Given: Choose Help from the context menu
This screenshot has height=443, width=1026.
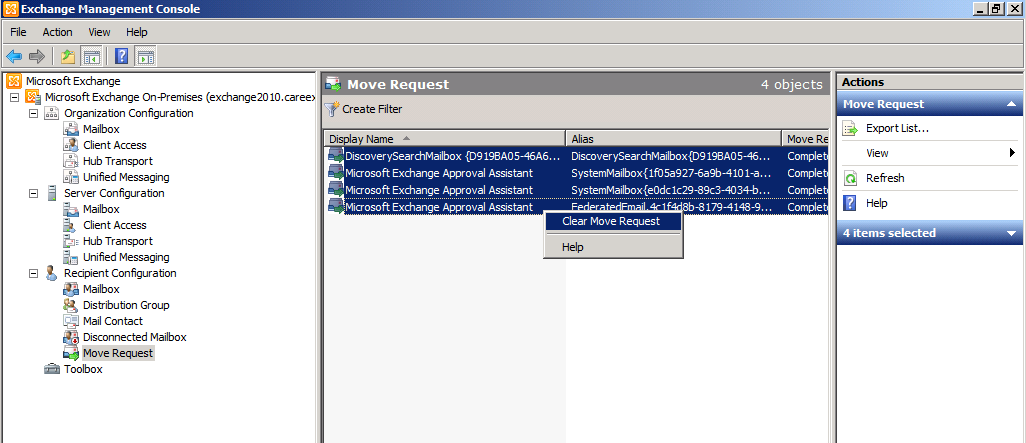Looking at the screenshot, I should tap(613, 247).
